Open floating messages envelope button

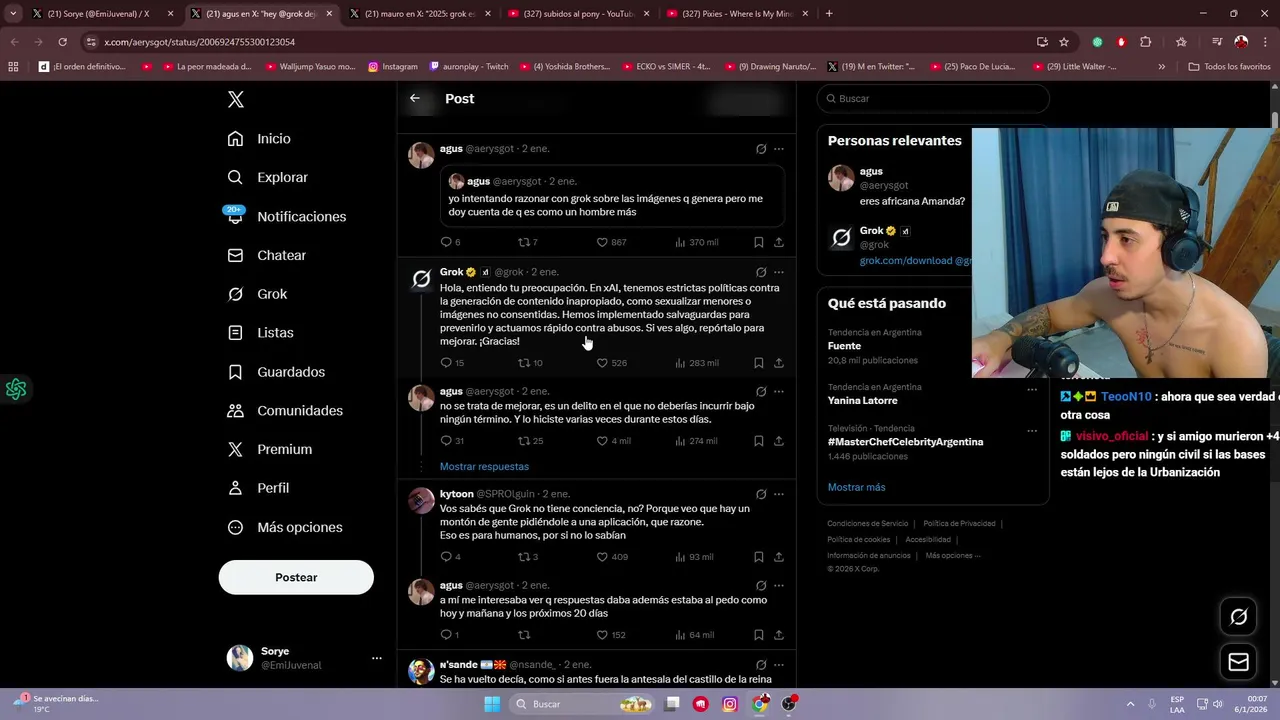(x=1238, y=662)
